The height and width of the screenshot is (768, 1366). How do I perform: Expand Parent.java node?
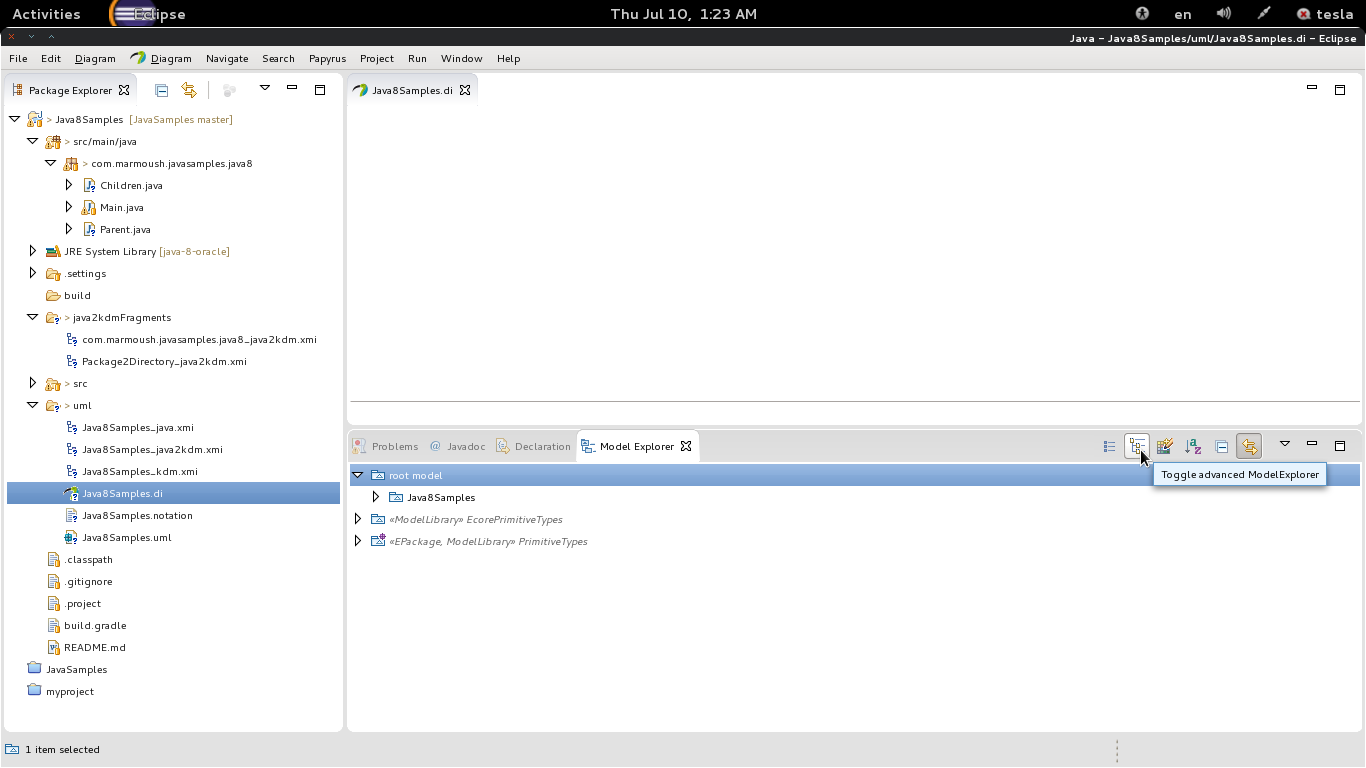(x=68, y=229)
